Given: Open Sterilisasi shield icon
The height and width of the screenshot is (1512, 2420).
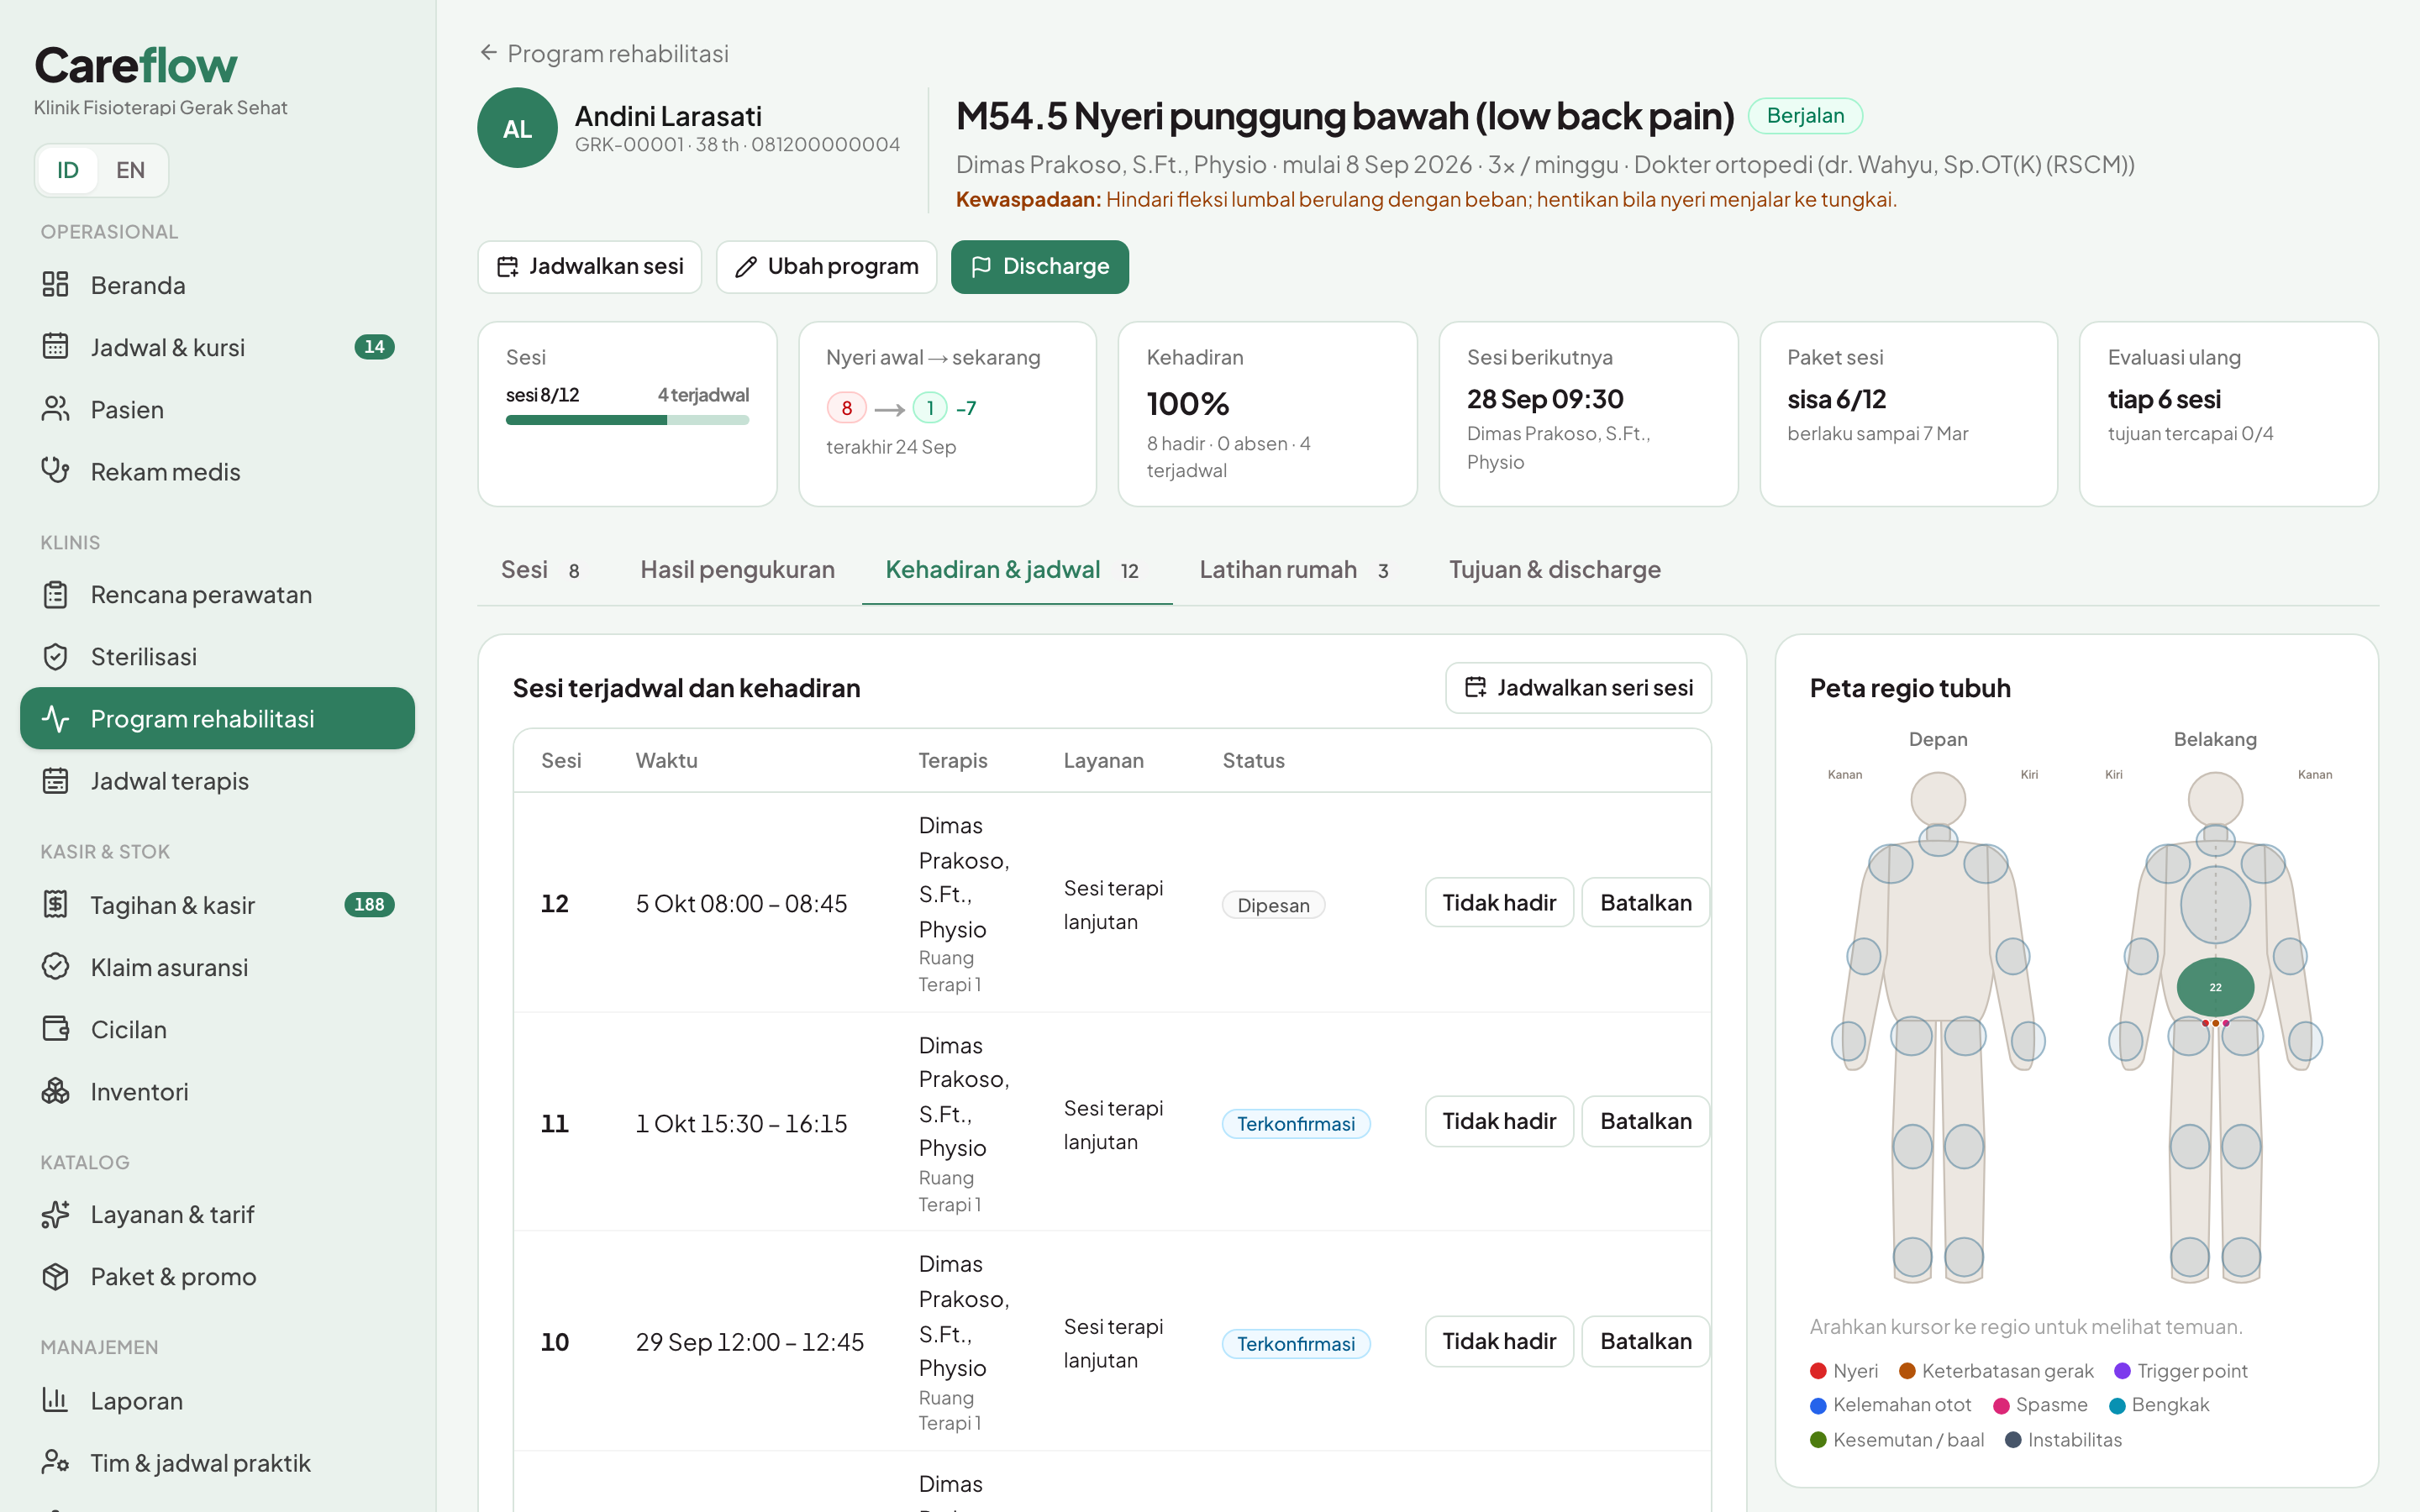Looking at the screenshot, I should (55, 657).
